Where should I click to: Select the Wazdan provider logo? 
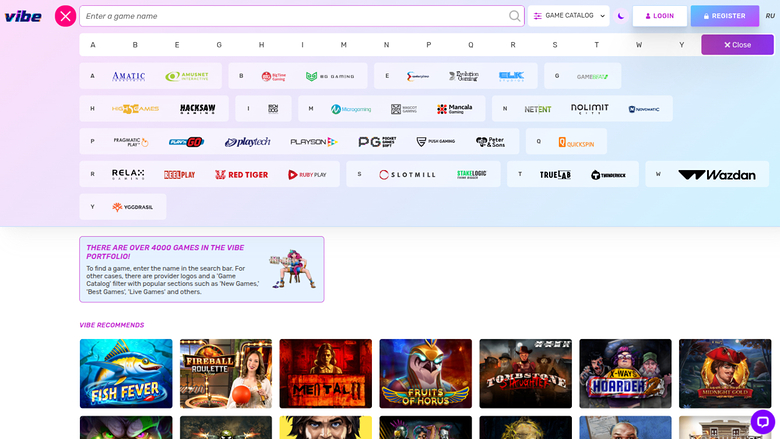(717, 175)
